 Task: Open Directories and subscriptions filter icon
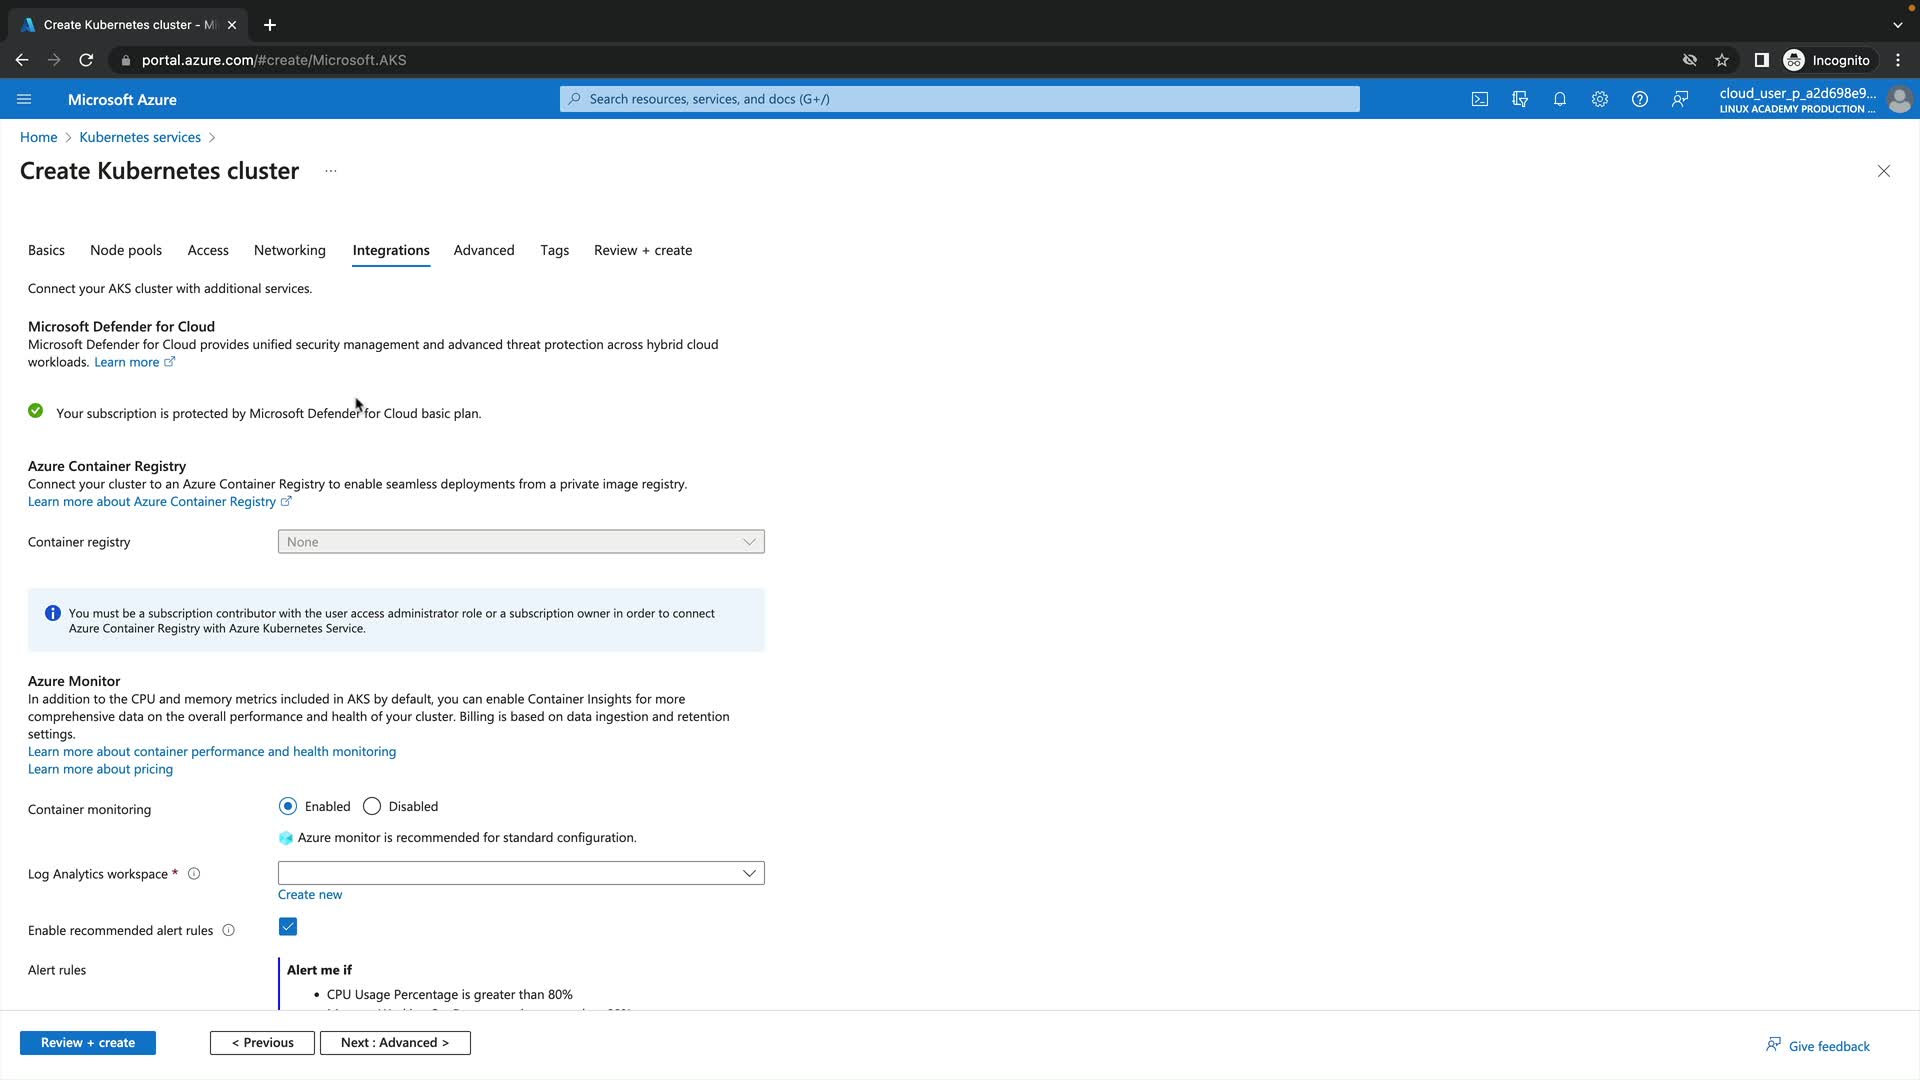(1519, 99)
